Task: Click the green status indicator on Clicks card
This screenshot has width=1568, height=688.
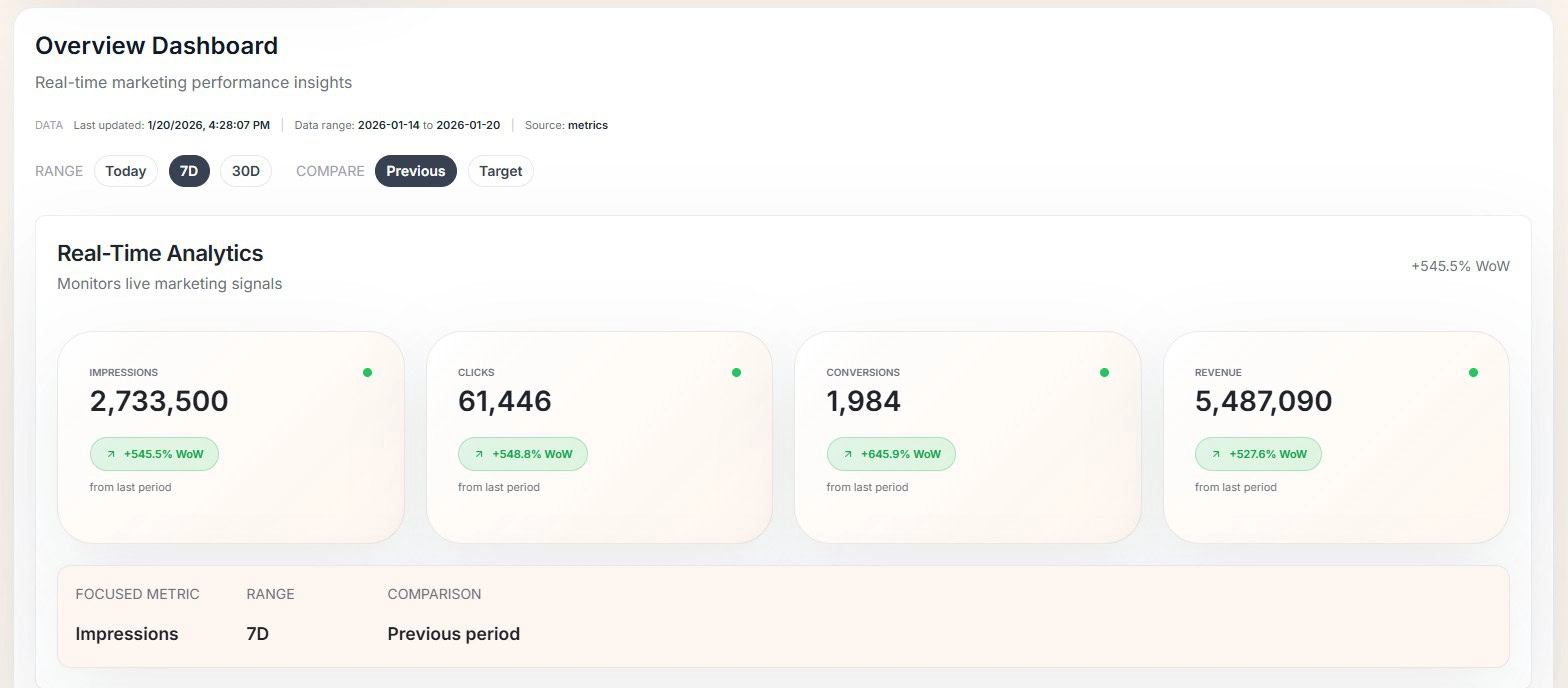Action: pyautogui.click(x=735, y=371)
